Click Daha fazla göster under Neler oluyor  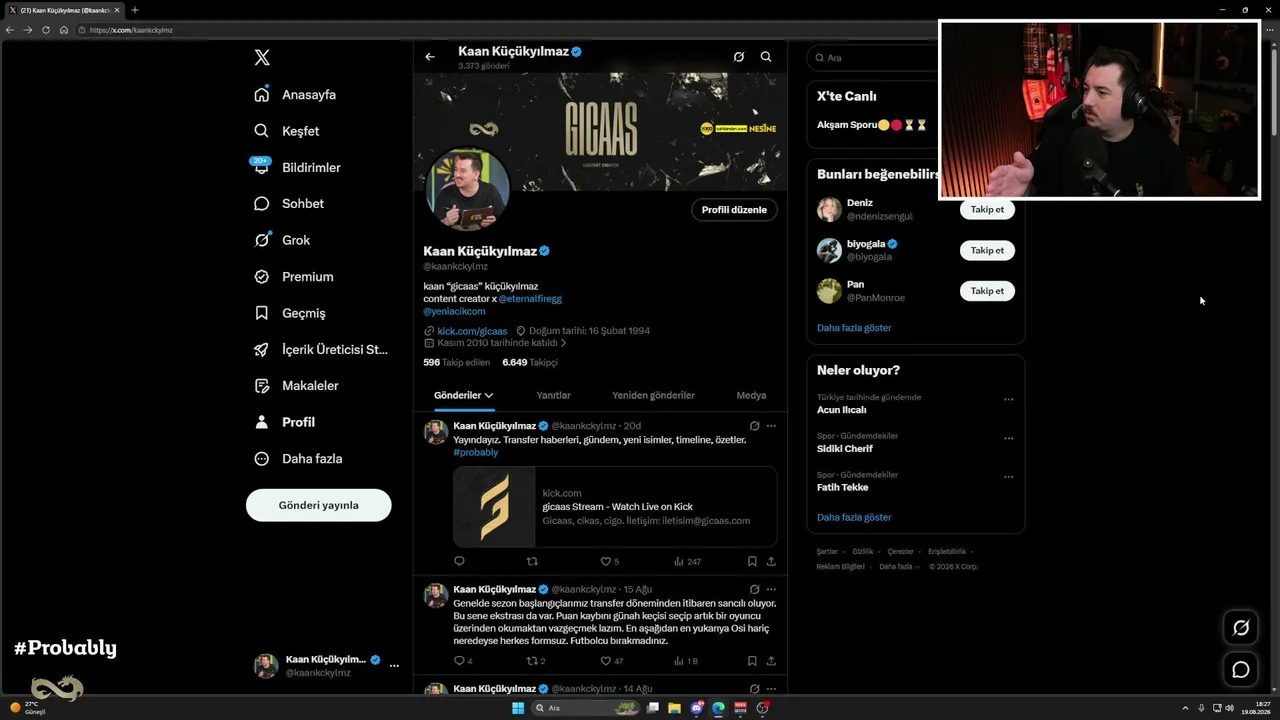[x=854, y=518]
